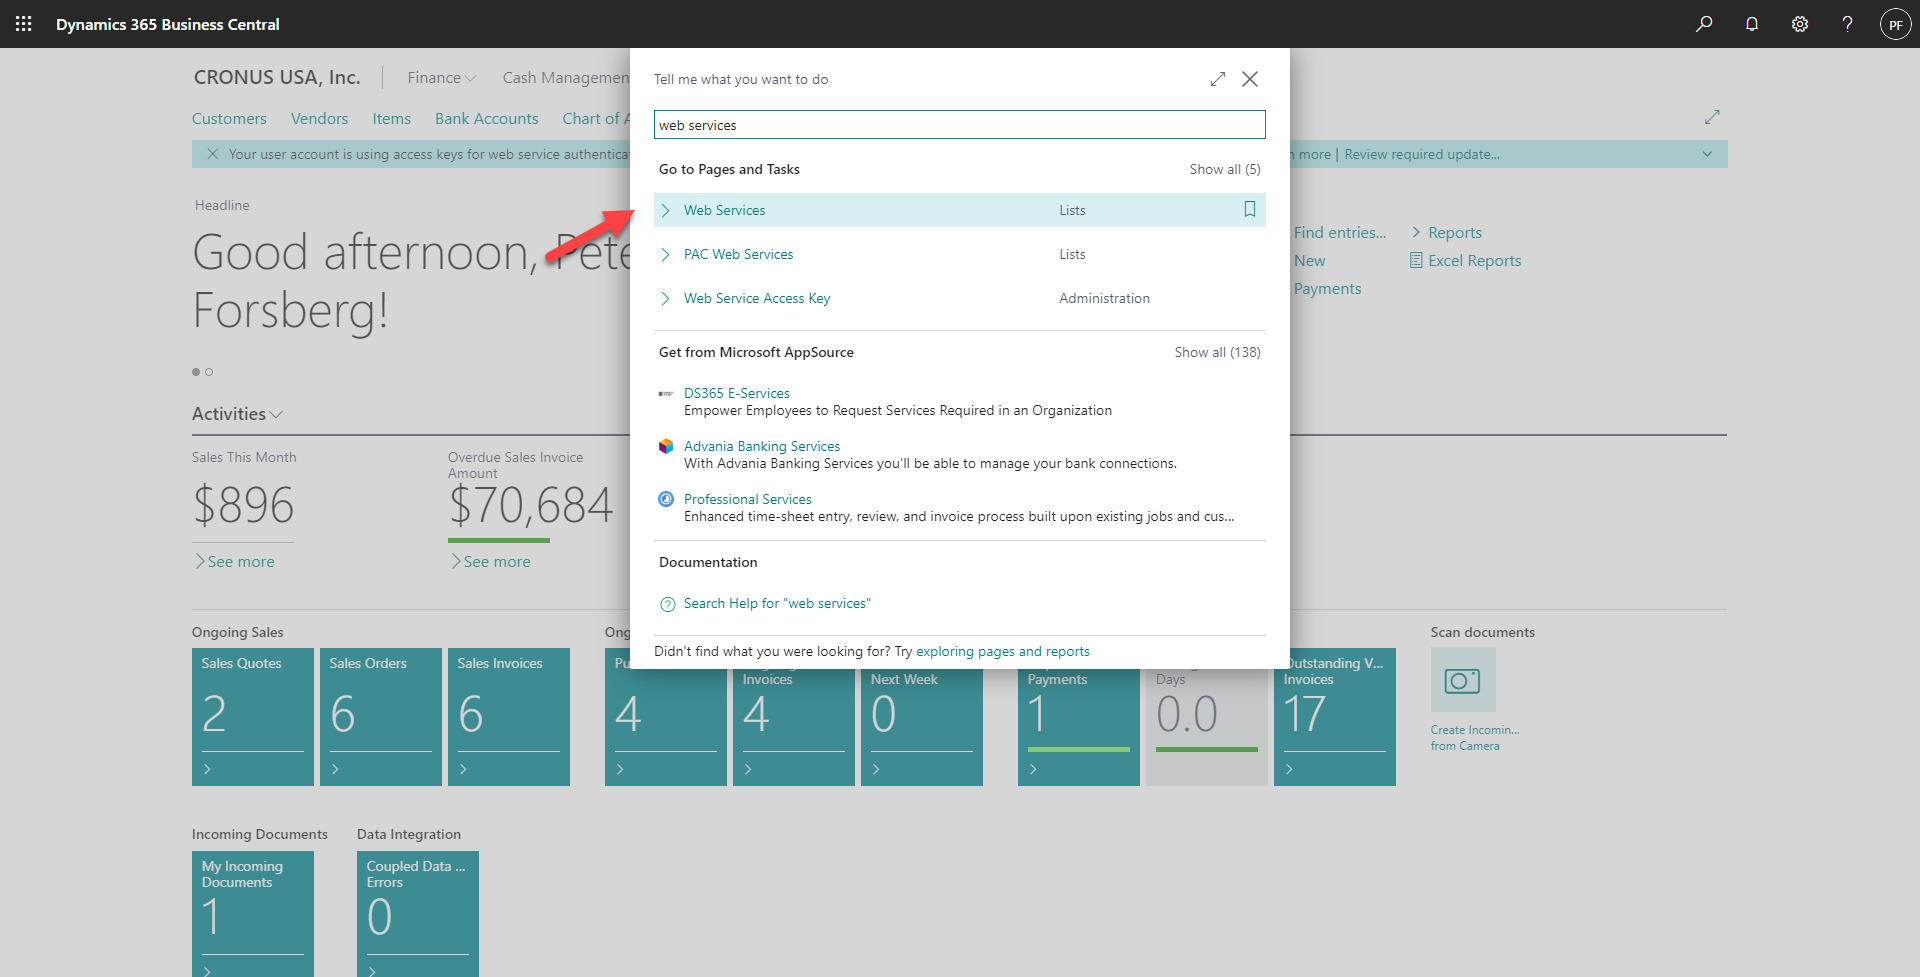Screen dimensions: 1920x977
Task: Open the settings gear menu
Action: (x=1800, y=24)
